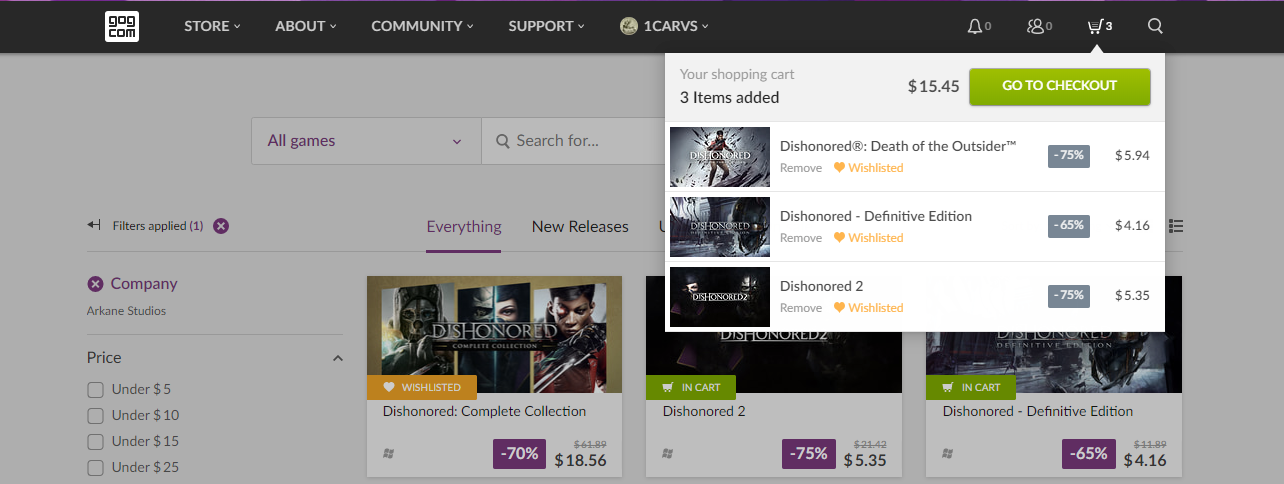Remove Death of the Outsider from cart
The image size is (1284, 484).
(801, 168)
